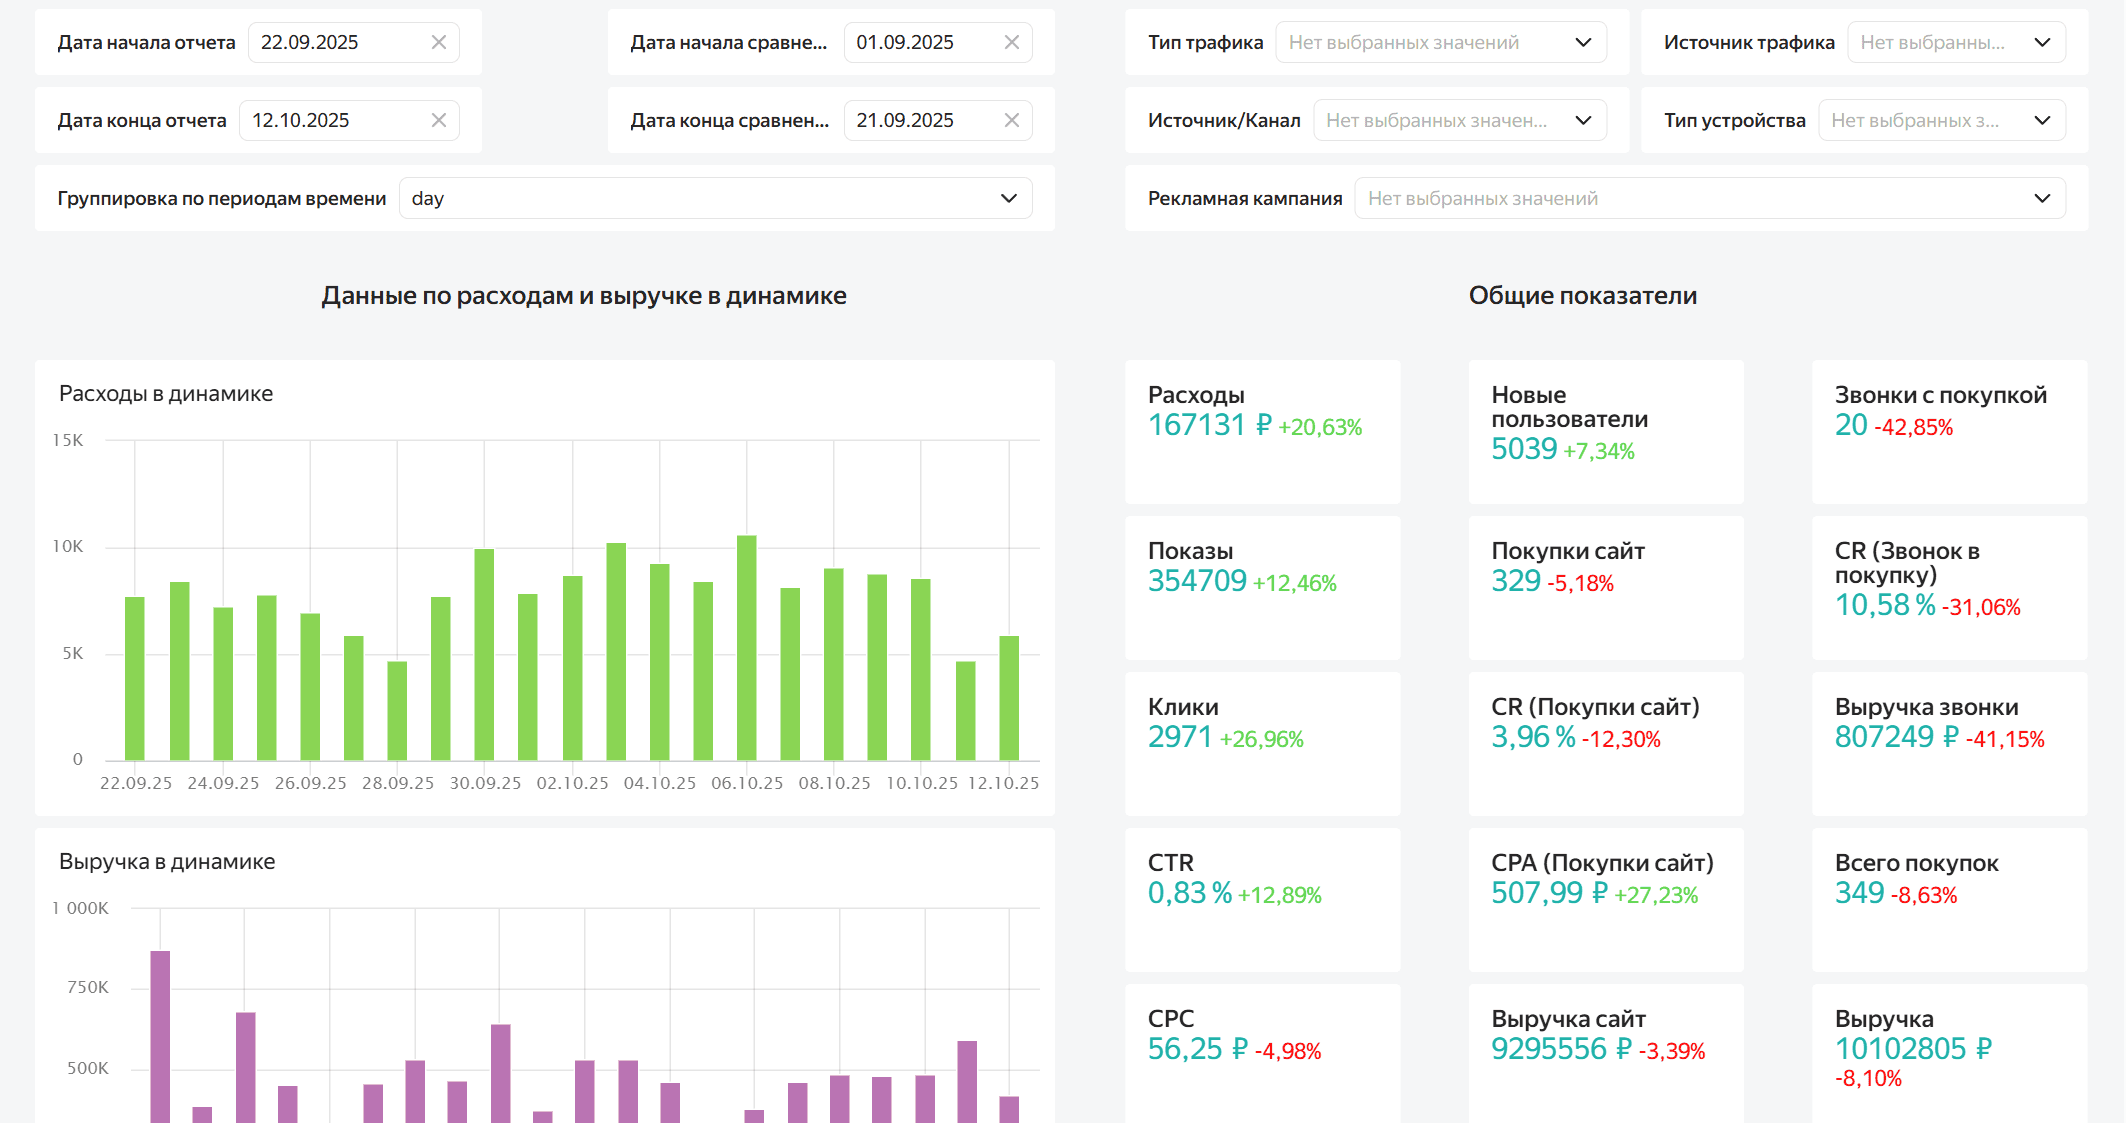The height and width of the screenshot is (1123, 2126).
Task: Clear comparison end date 21.09.2025
Action: pyautogui.click(x=1011, y=120)
